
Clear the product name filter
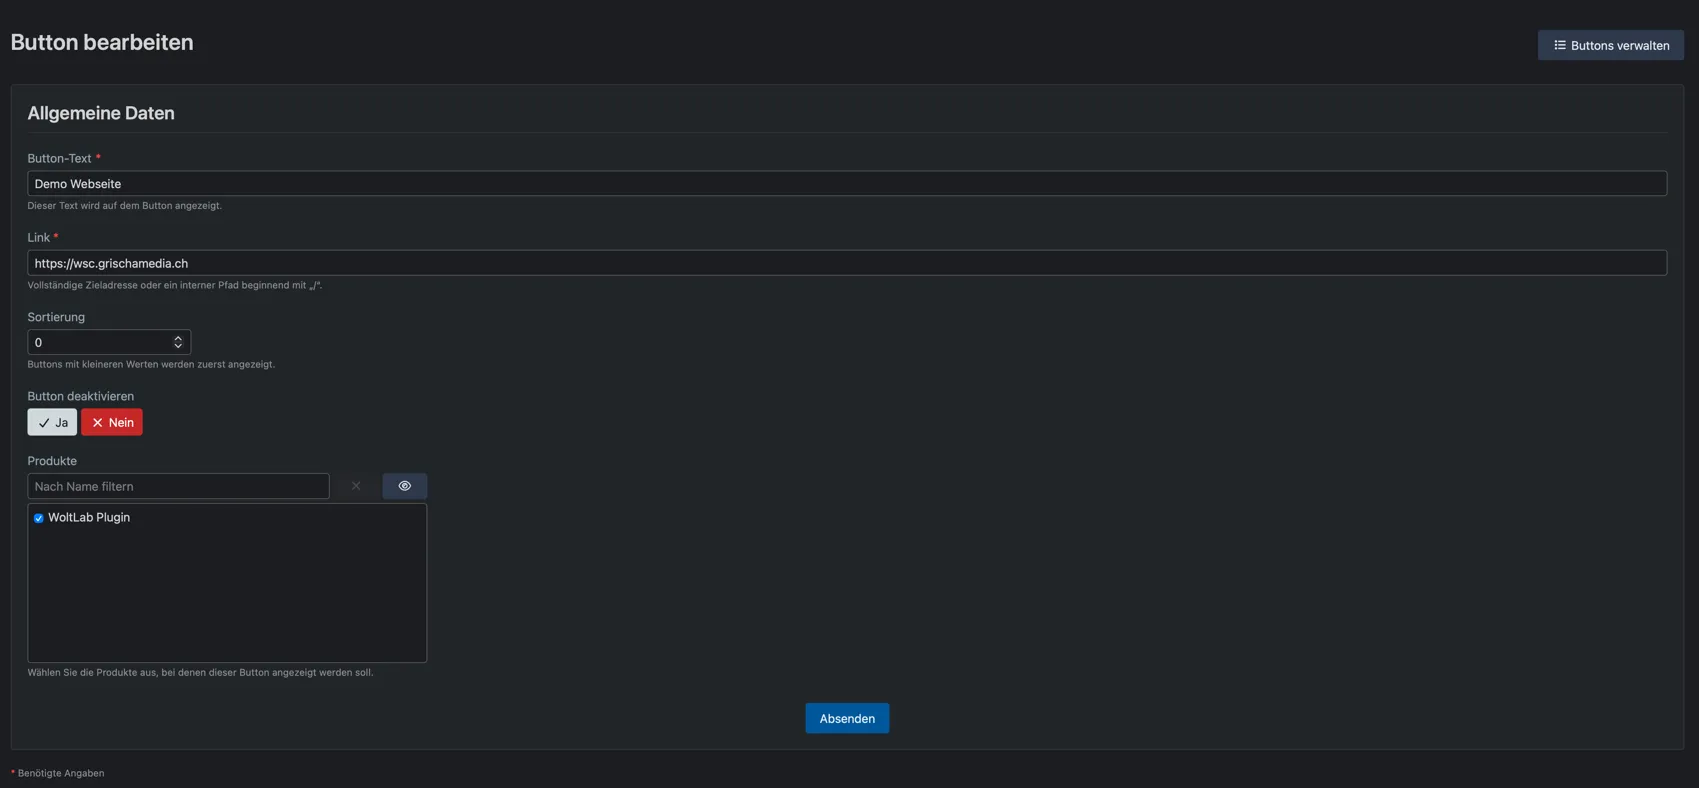tap(356, 486)
